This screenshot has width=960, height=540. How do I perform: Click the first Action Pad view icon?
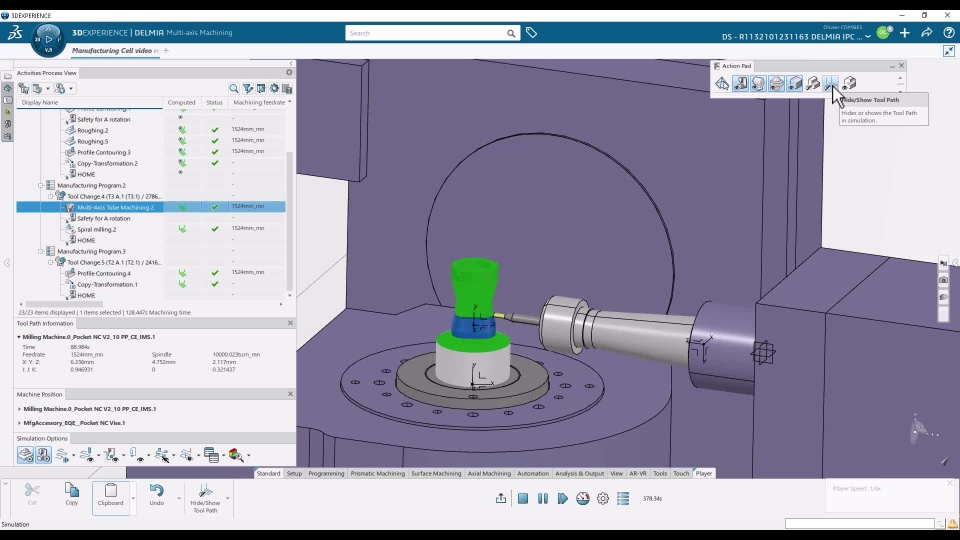(x=722, y=84)
